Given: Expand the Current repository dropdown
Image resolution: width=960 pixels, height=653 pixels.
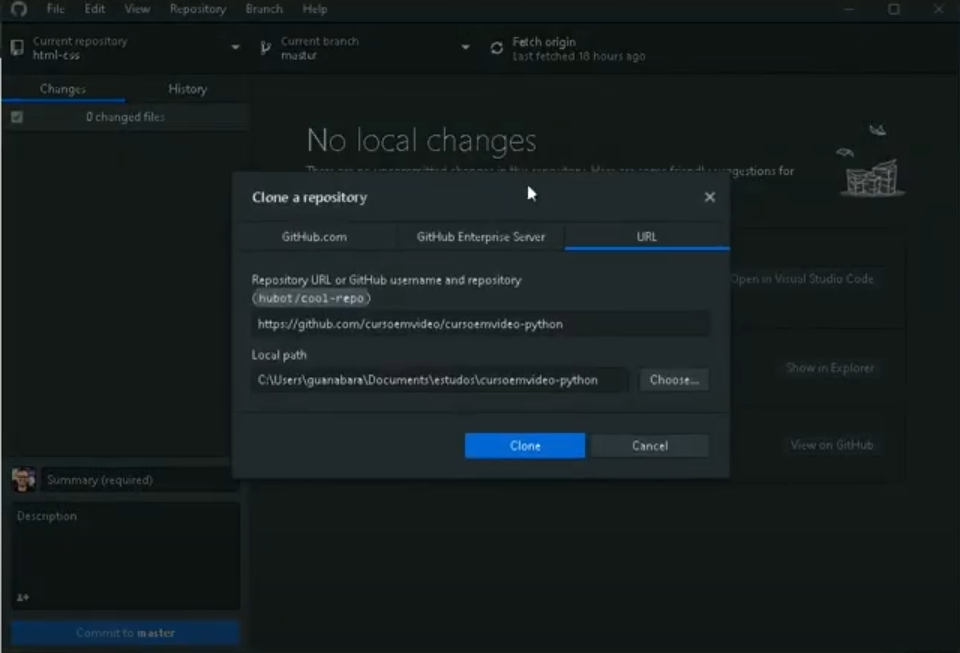Looking at the screenshot, I should [x=235, y=48].
